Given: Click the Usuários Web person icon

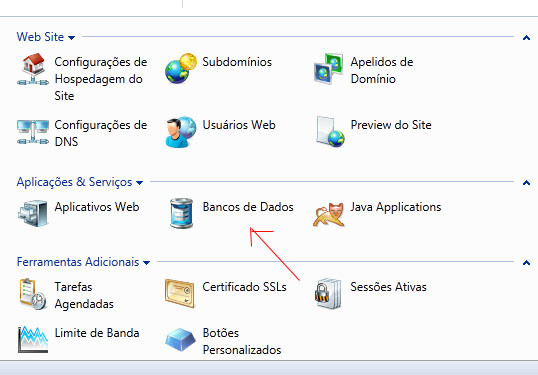Looking at the screenshot, I should click(x=181, y=132).
